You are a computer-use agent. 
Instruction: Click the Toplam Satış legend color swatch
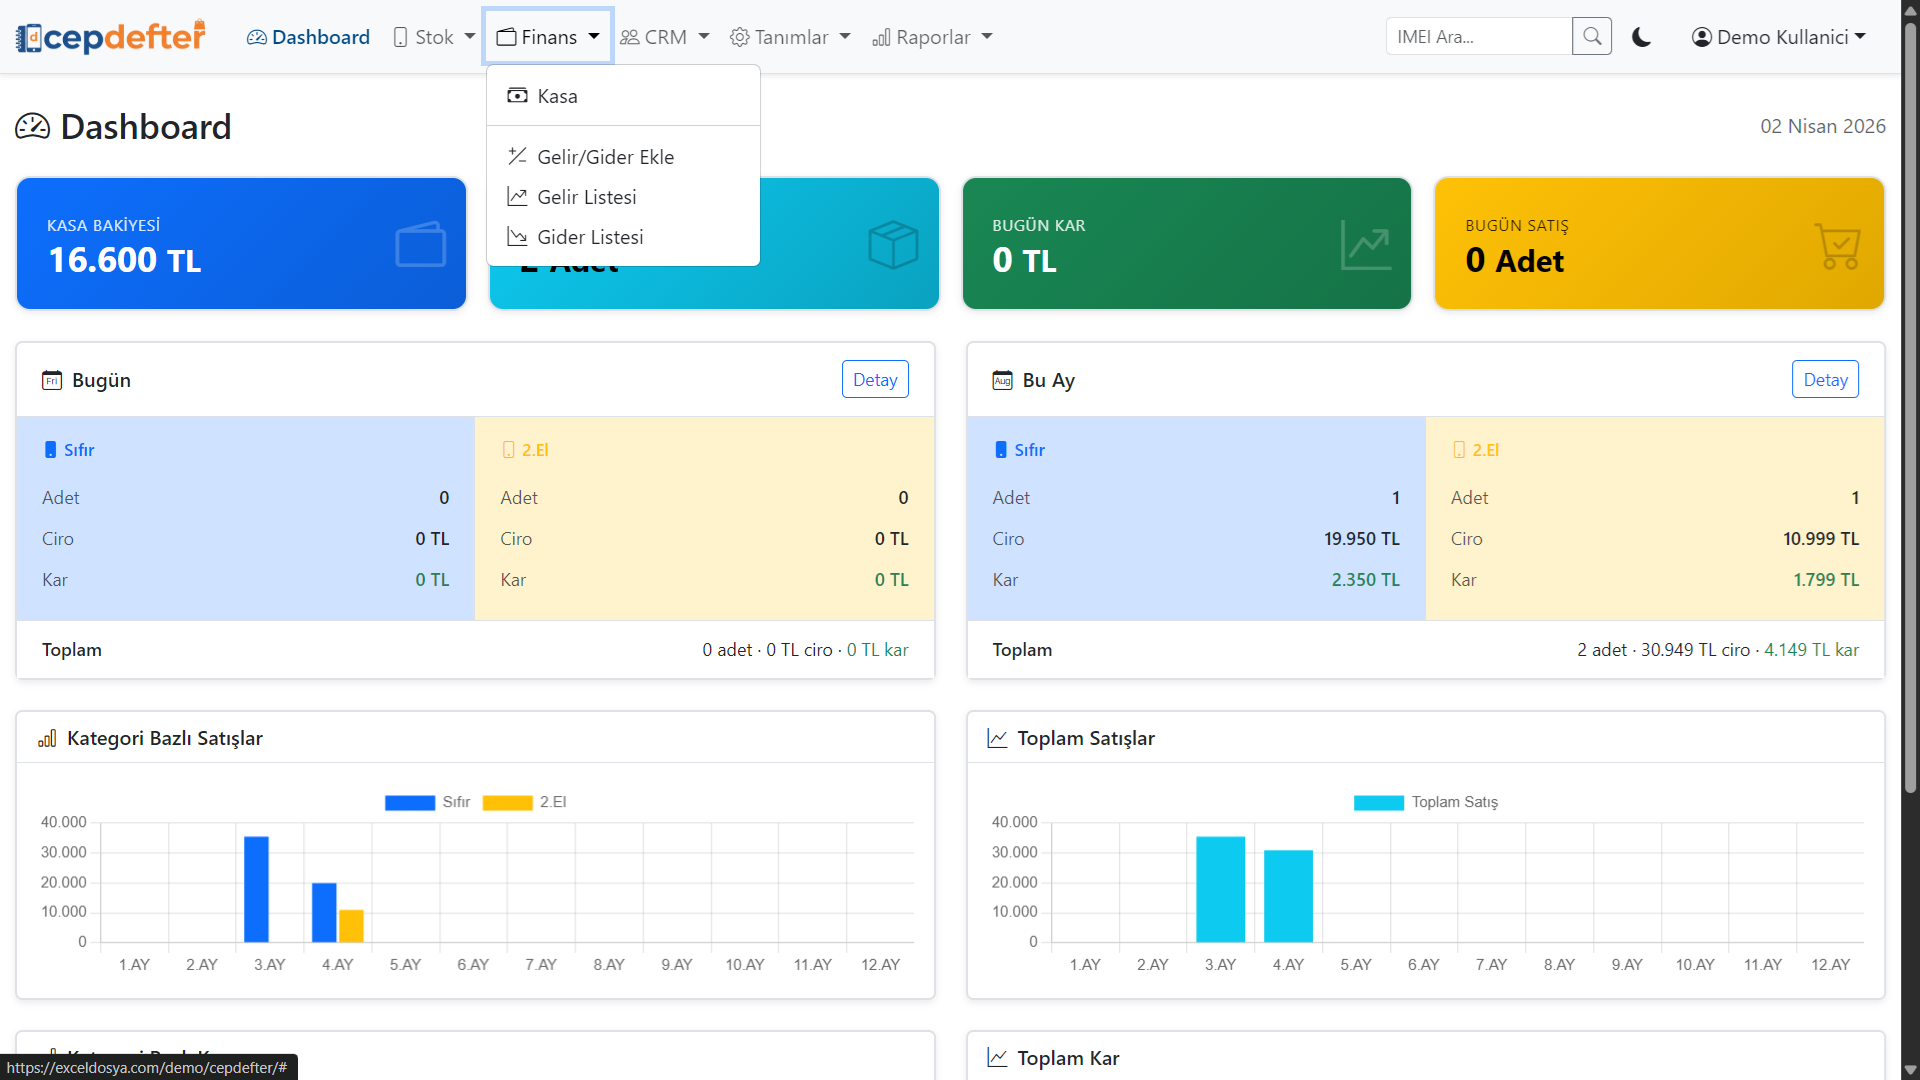[x=1378, y=802]
